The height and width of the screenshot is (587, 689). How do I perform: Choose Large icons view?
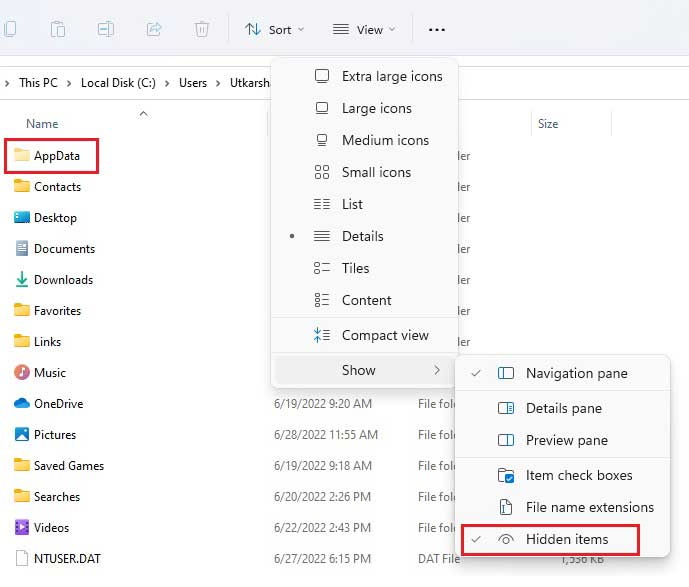click(x=365, y=108)
